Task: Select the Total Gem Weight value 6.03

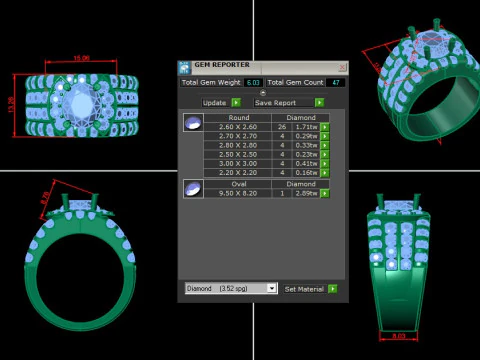Action: (253, 82)
